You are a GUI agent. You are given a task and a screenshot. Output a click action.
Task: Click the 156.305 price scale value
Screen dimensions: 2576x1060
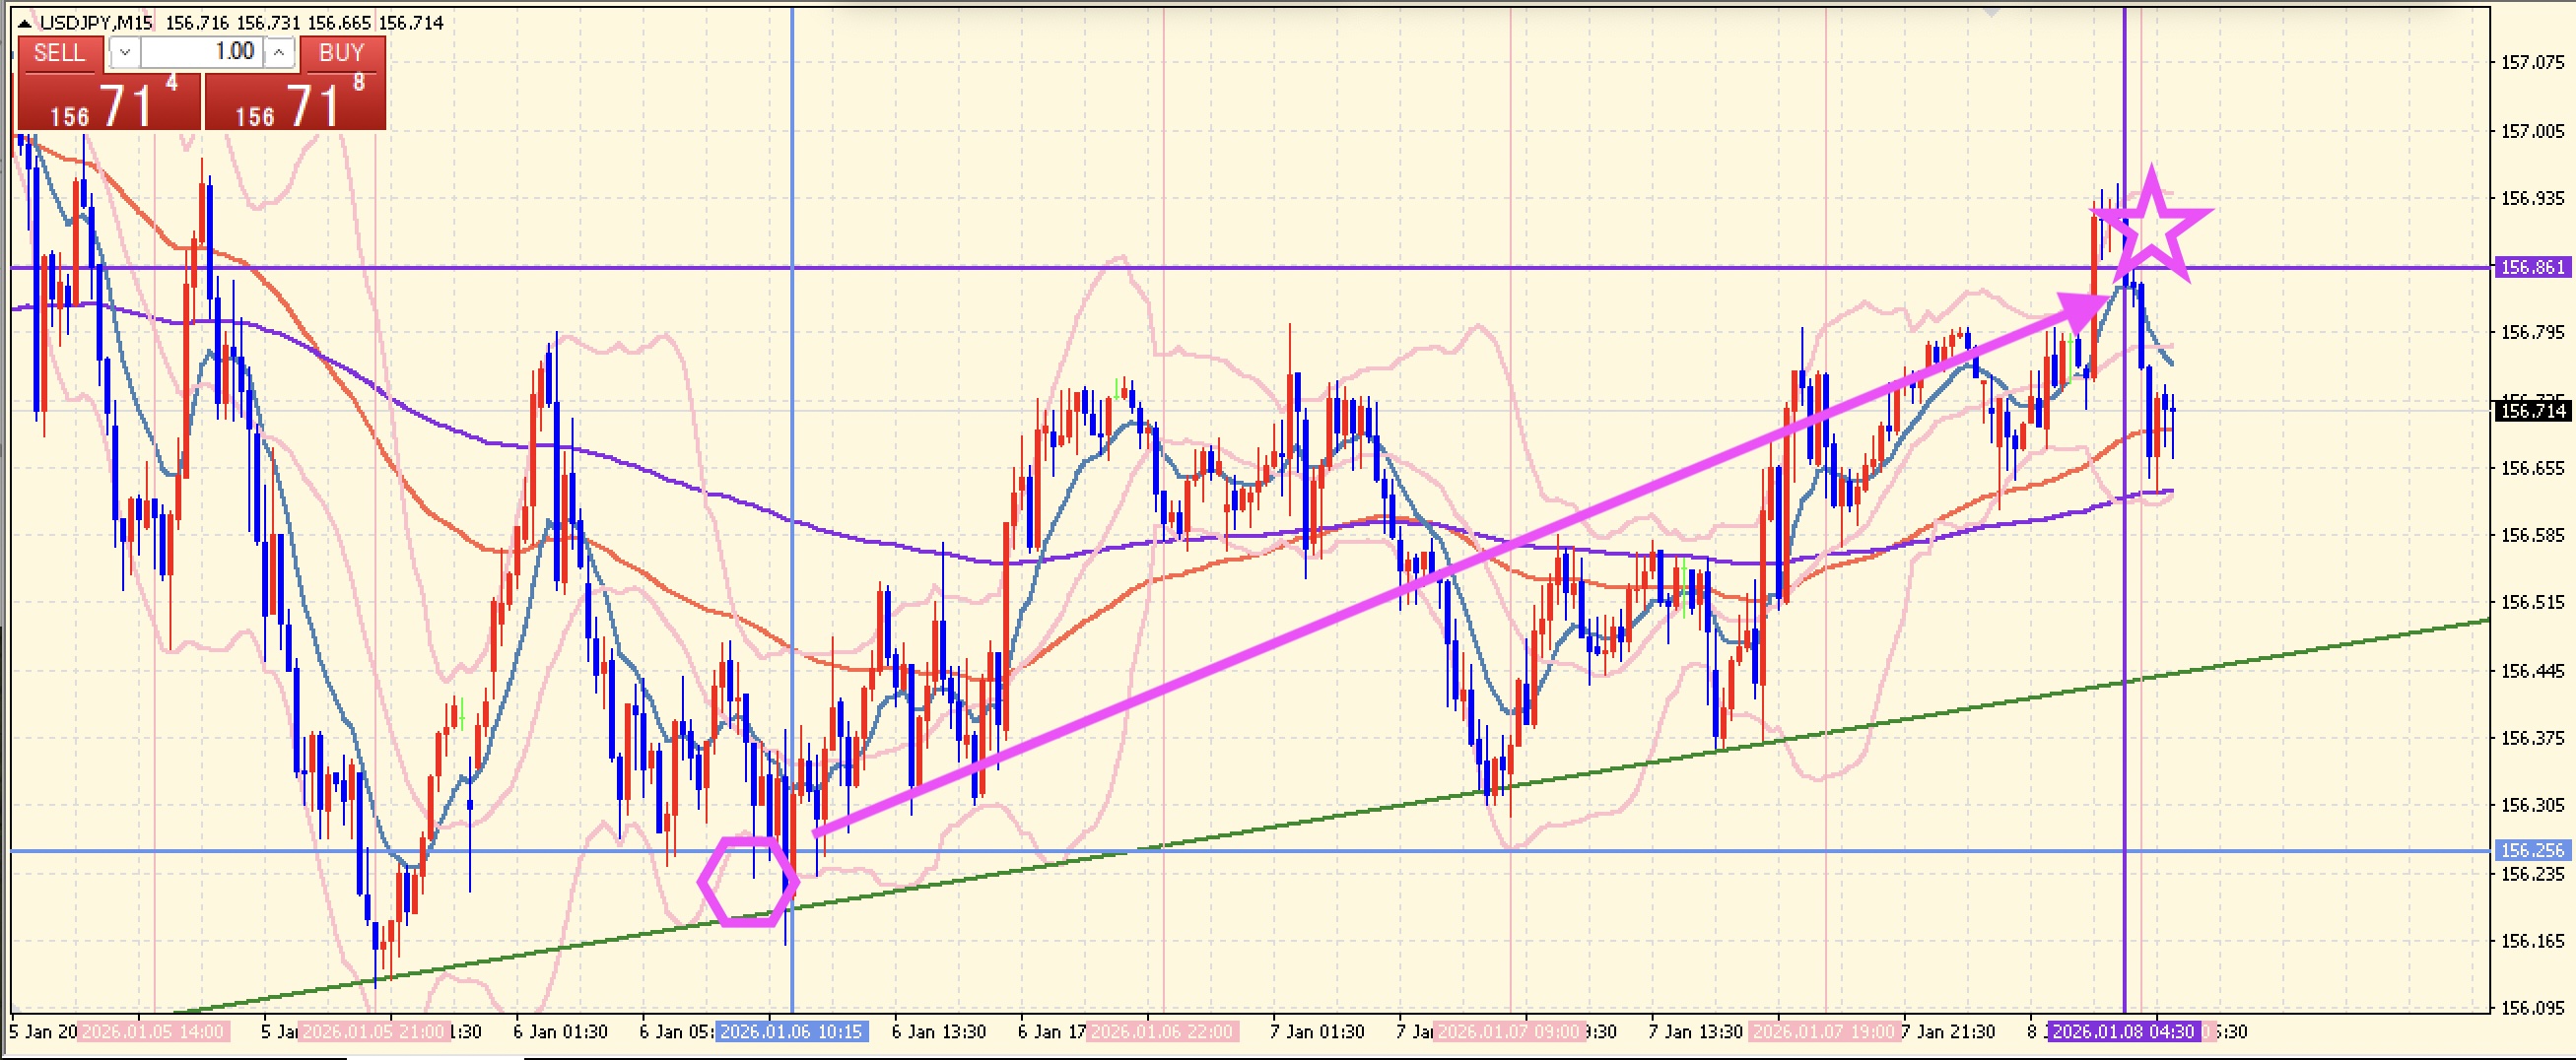[x=2532, y=805]
